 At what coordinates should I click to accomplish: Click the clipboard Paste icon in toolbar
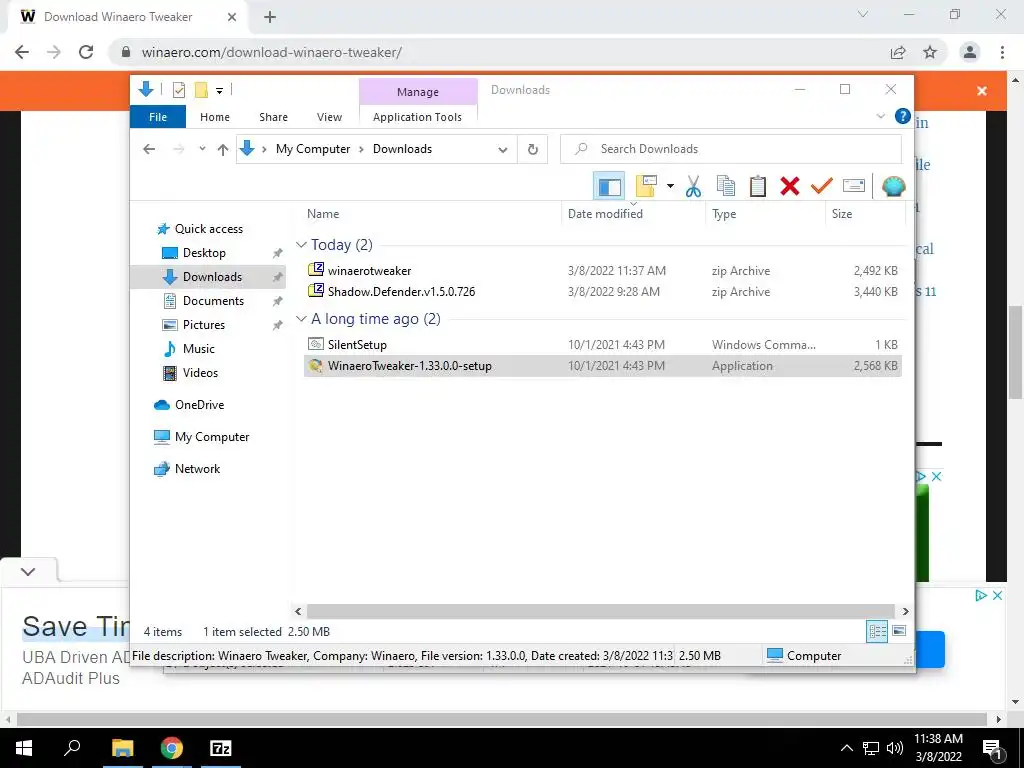point(758,187)
